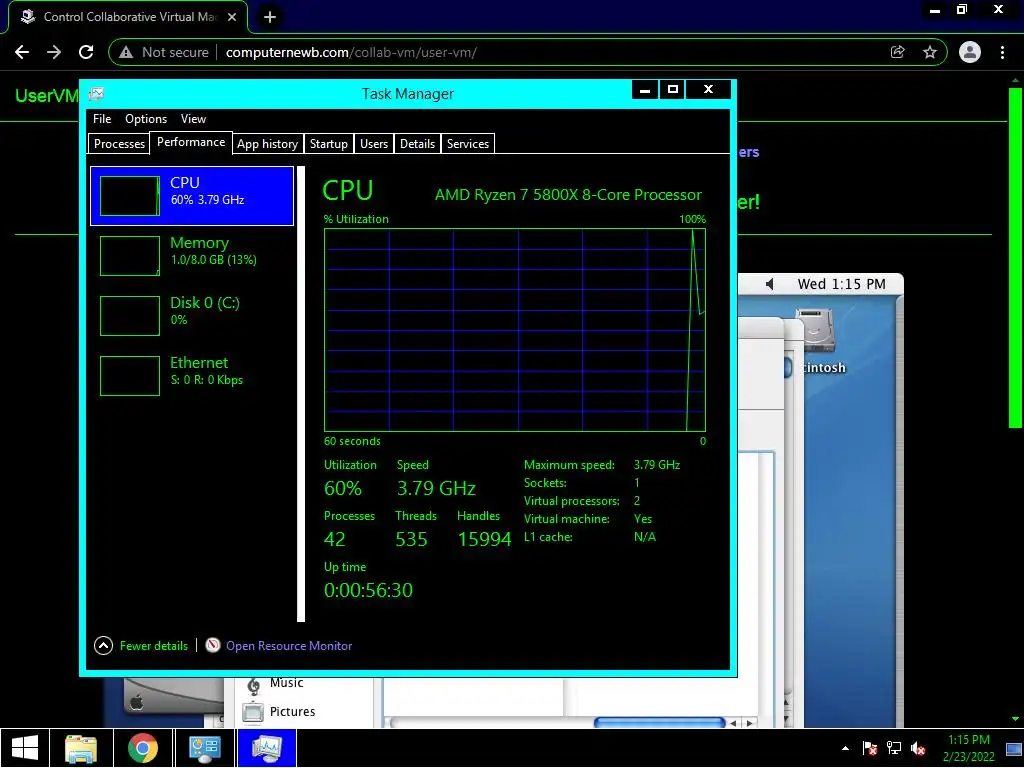Click the Mac volume speaker icon
The width and height of the screenshot is (1024, 768).
point(770,284)
